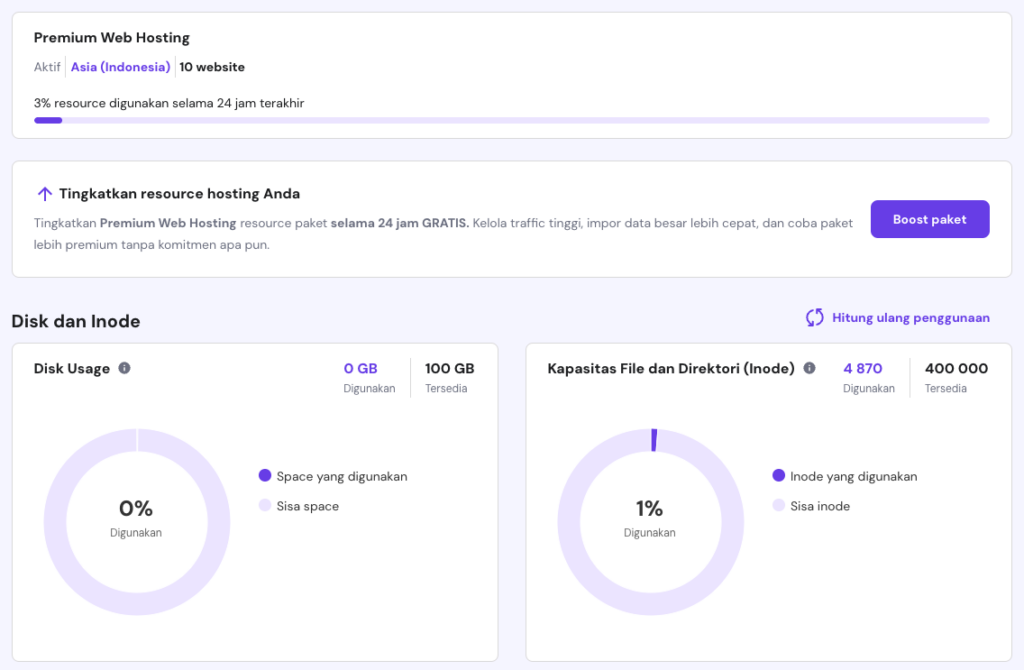Click the upward arrow boost icon

coord(44,193)
